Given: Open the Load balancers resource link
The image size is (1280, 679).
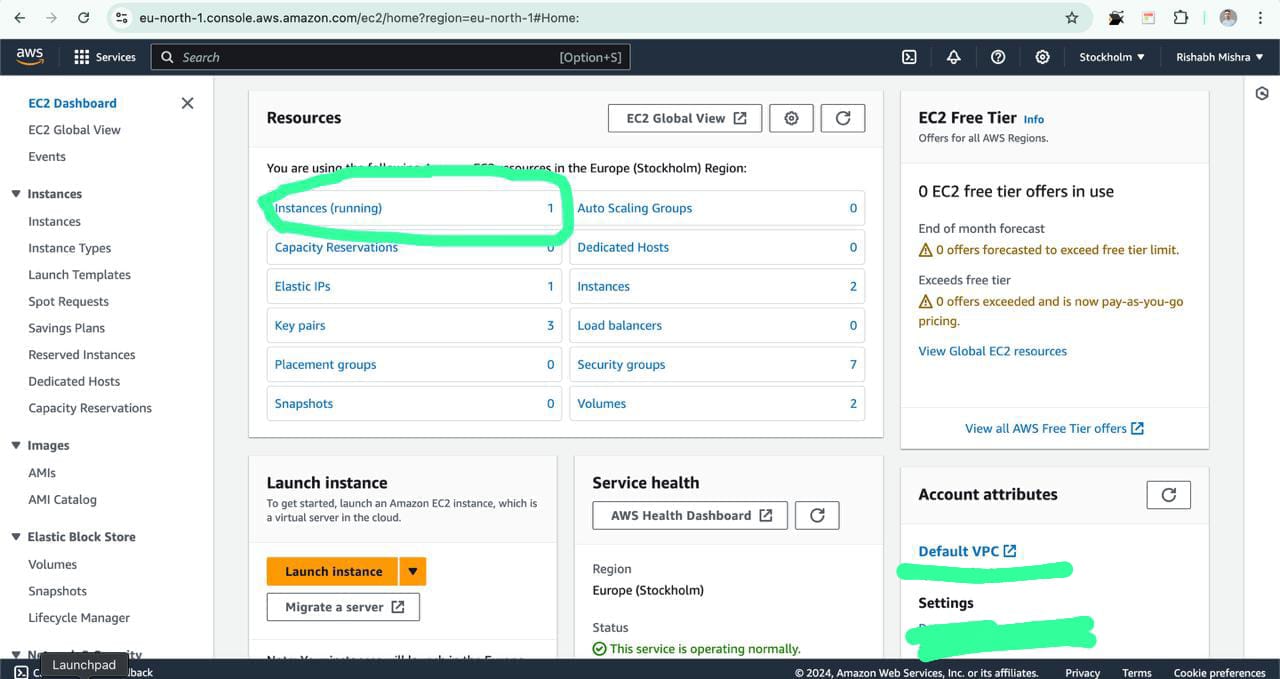Looking at the screenshot, I should click(x=619, y=325).
